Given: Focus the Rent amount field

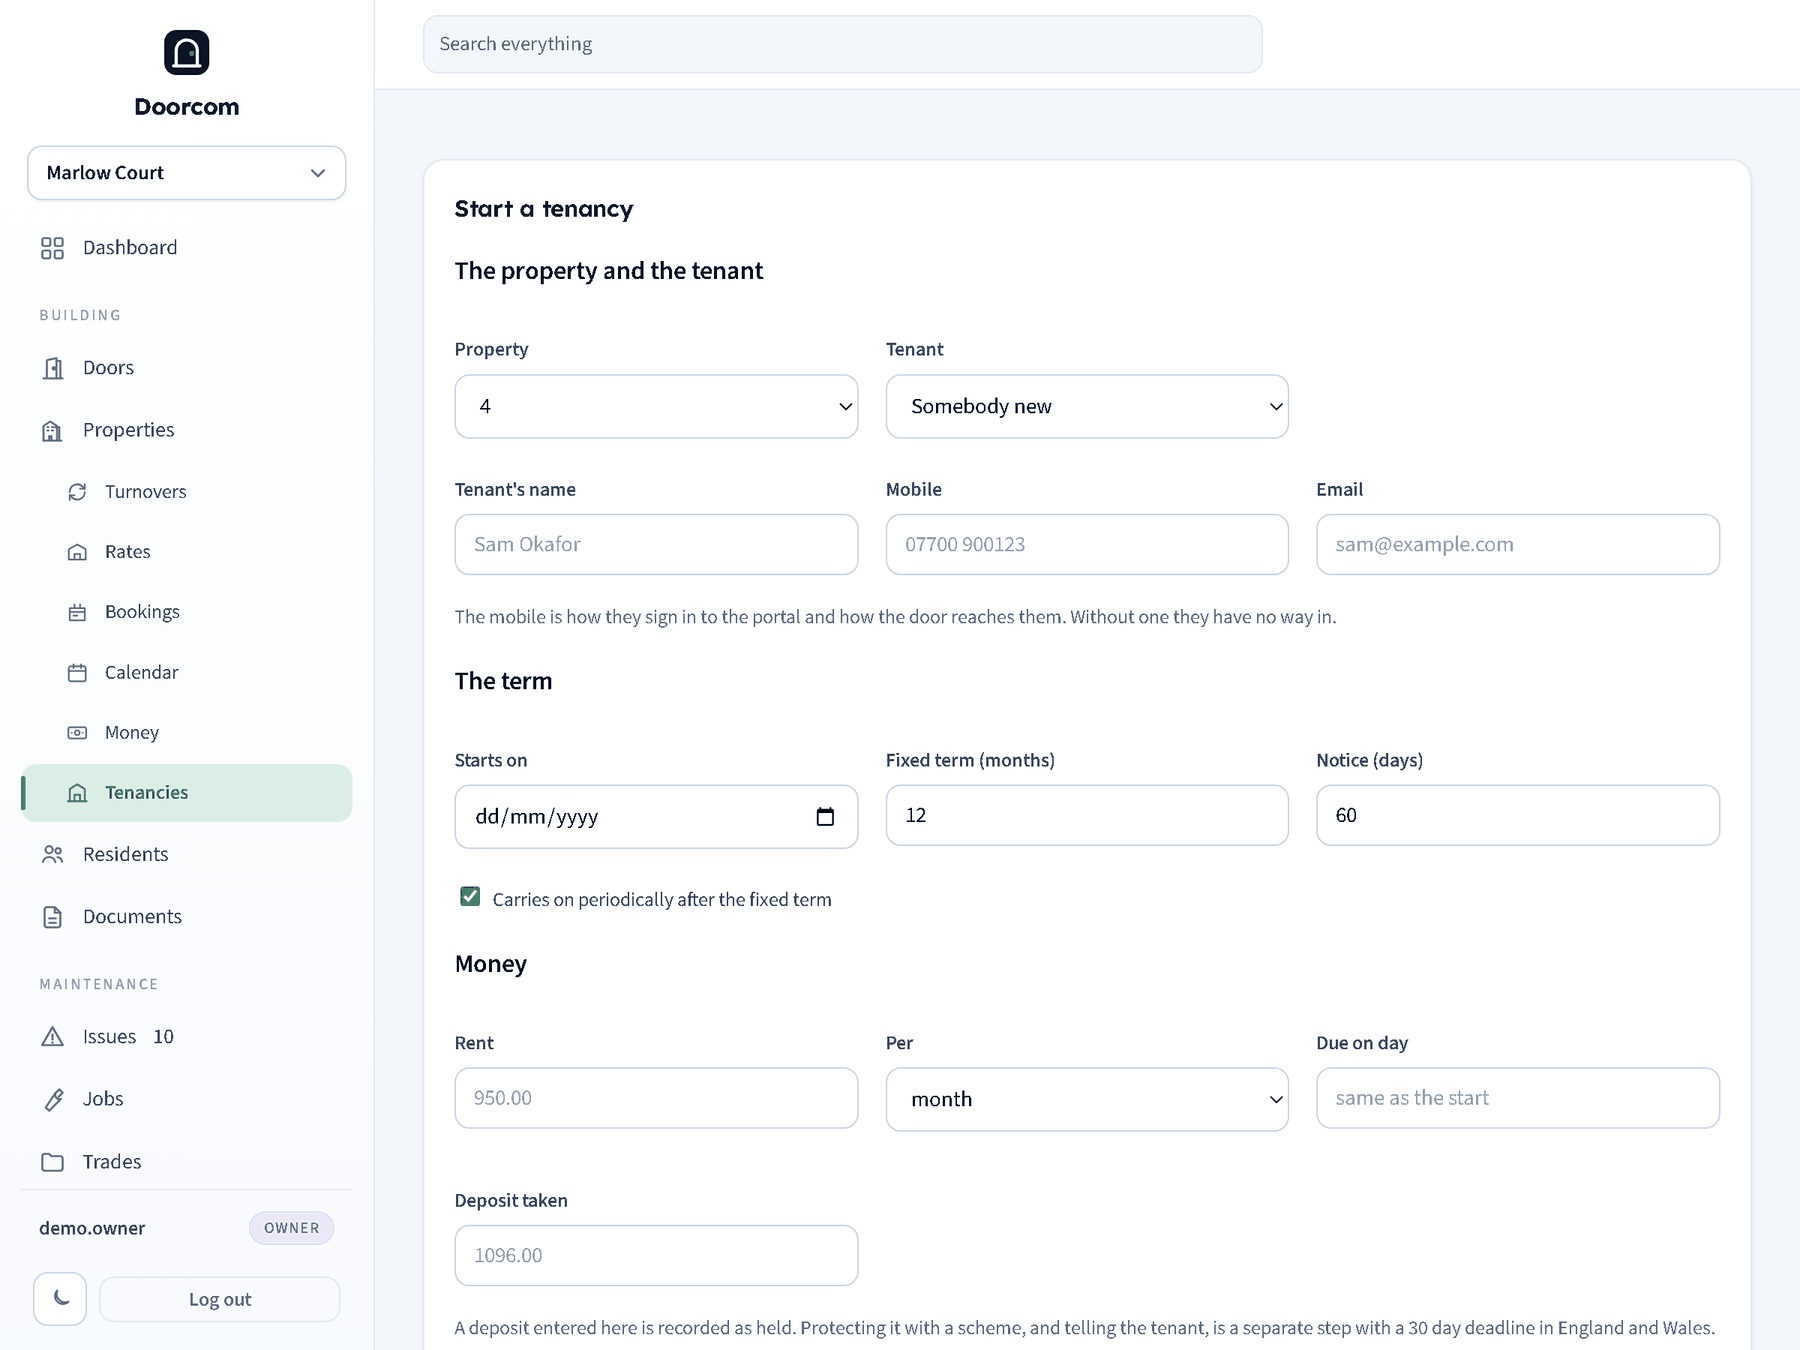Looking at the screenshot, I should point(656,1098).
